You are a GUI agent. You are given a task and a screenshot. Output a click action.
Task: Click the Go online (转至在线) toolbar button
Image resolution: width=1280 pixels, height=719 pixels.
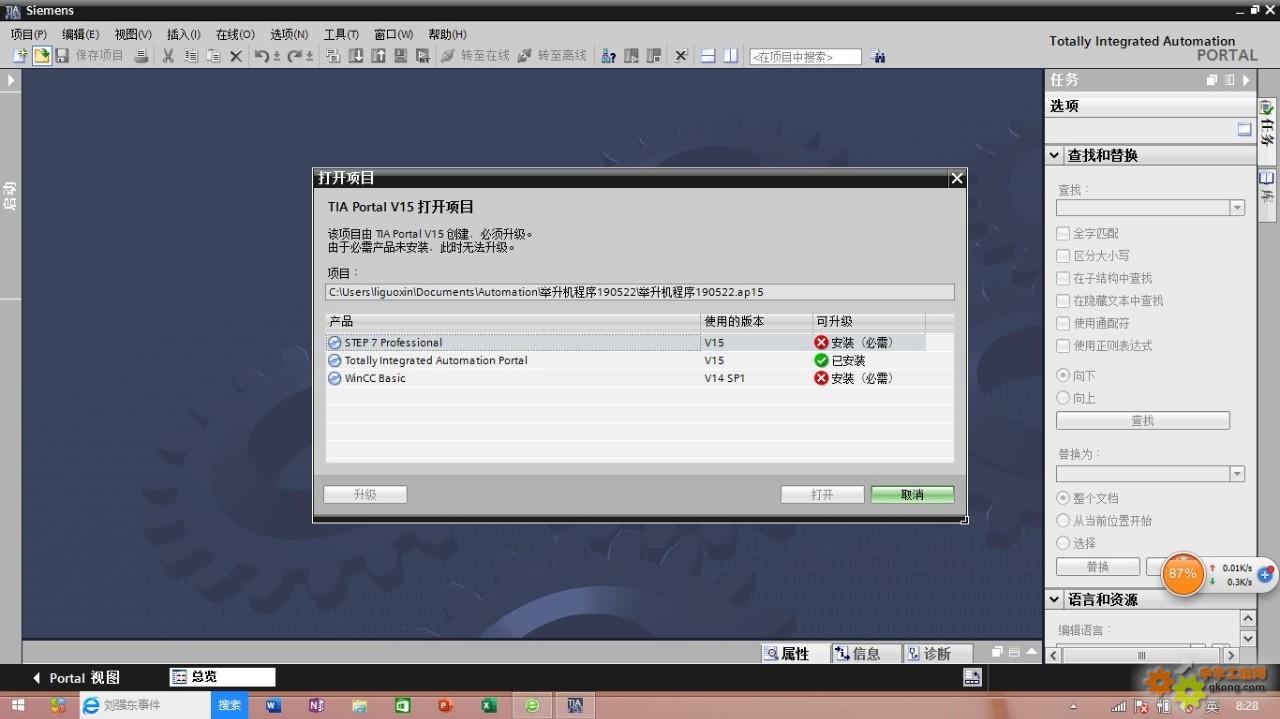tap(475, 56)
